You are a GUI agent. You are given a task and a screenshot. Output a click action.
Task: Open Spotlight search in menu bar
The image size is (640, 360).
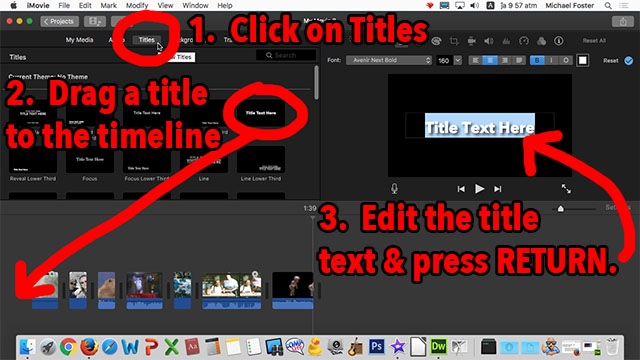tap(608, 6)
